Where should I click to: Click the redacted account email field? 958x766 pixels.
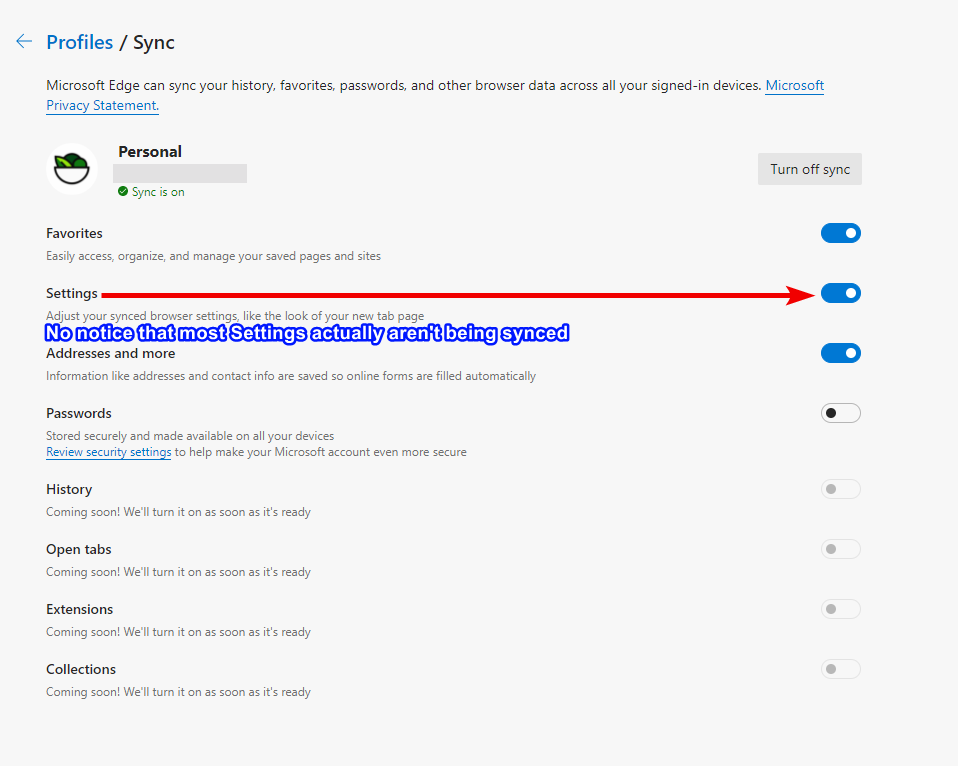coord(180,173)
